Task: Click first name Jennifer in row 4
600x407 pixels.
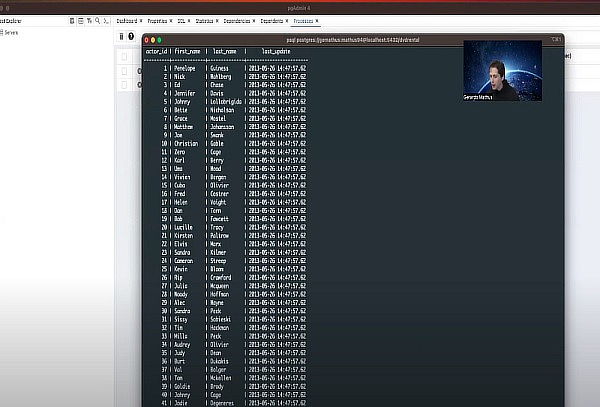Action: 185,93
